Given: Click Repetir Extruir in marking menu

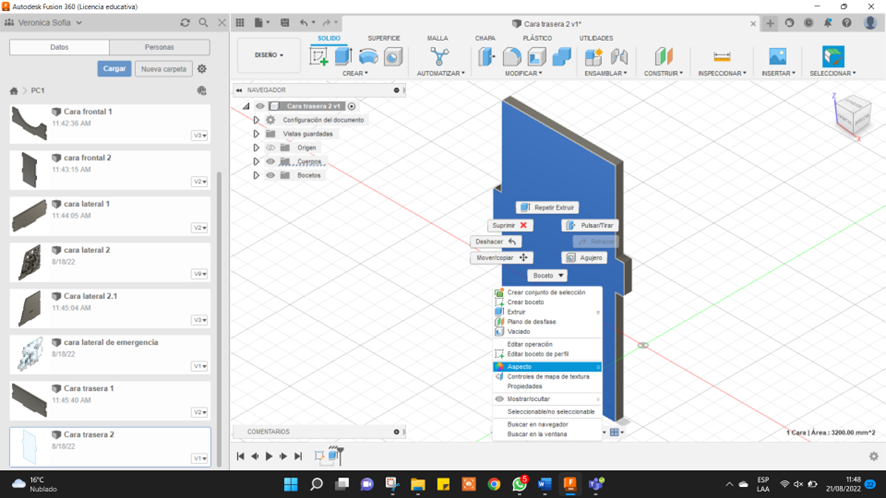Looking at the screenshot, I should pos(547,207).
